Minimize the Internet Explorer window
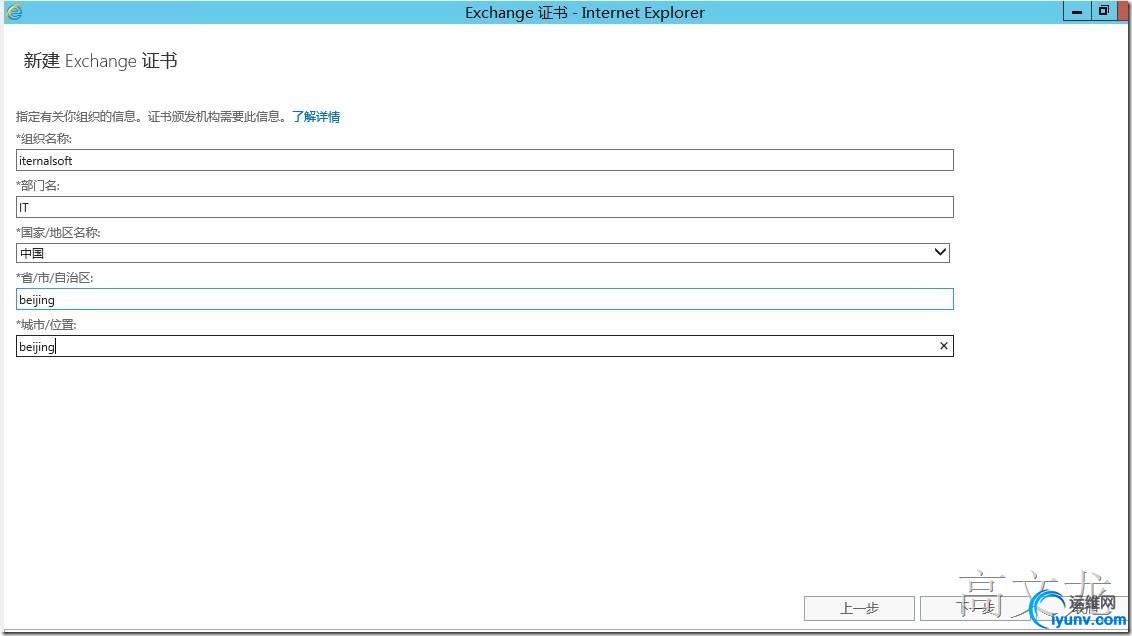The image size is (1132, 636). pos(1076,12)
